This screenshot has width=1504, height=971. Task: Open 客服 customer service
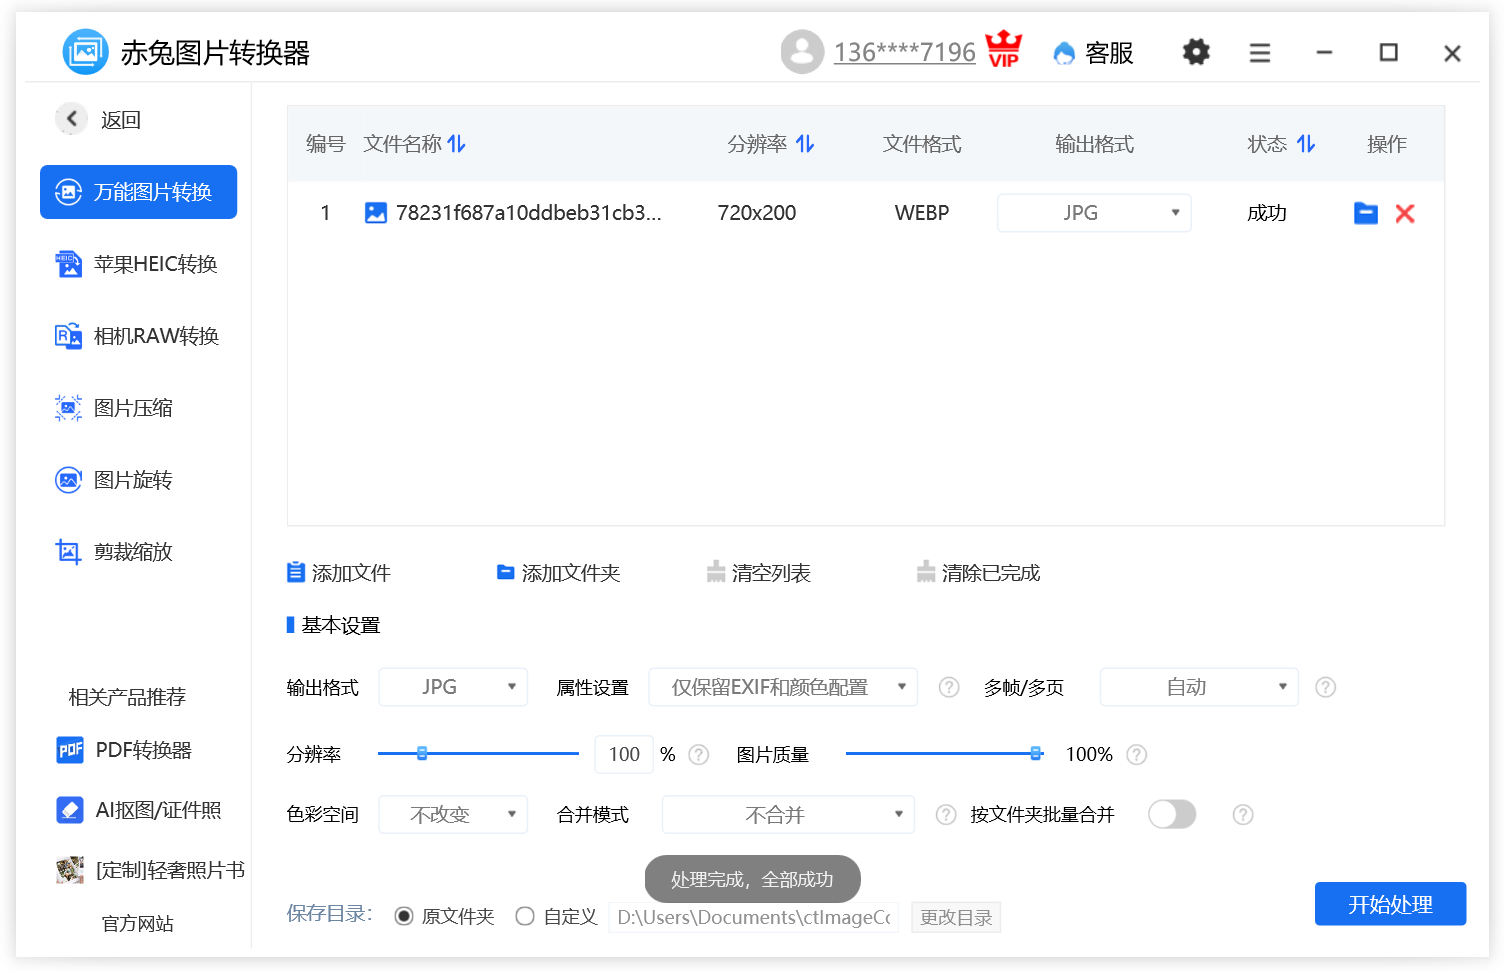tap(1093, 53)
